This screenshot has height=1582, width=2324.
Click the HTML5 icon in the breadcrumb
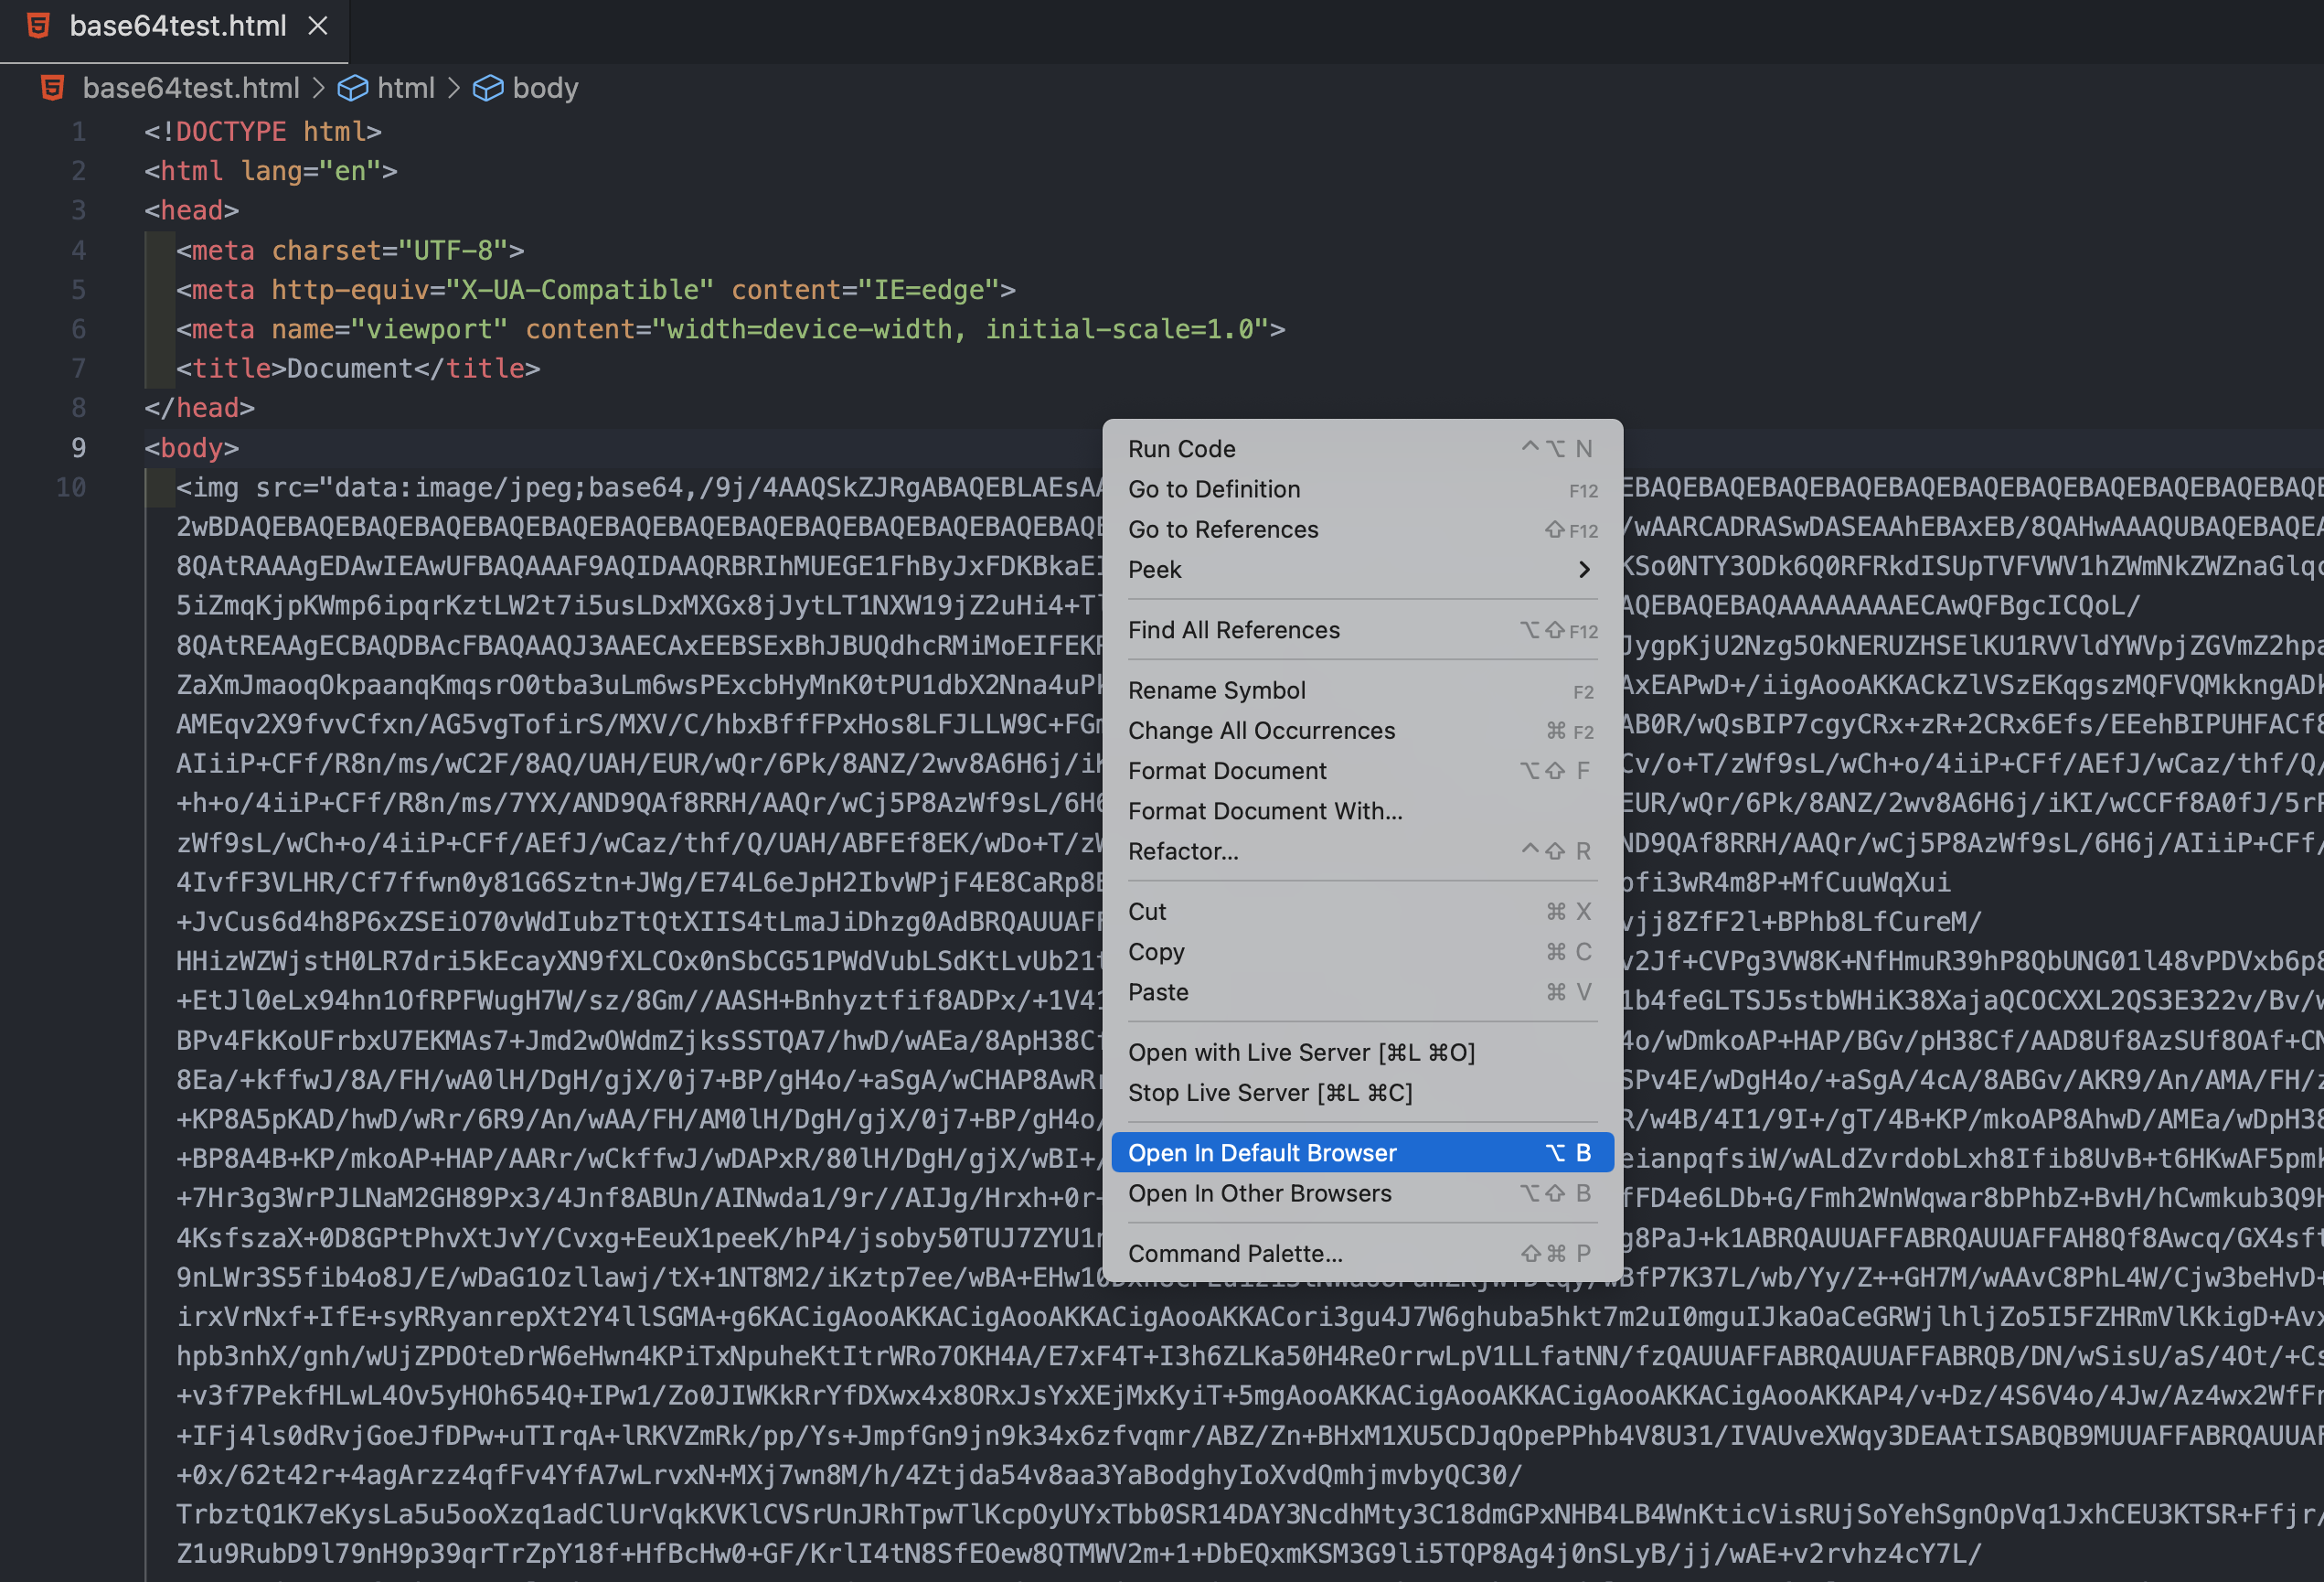pyautogui.click(x=52, y=88)
